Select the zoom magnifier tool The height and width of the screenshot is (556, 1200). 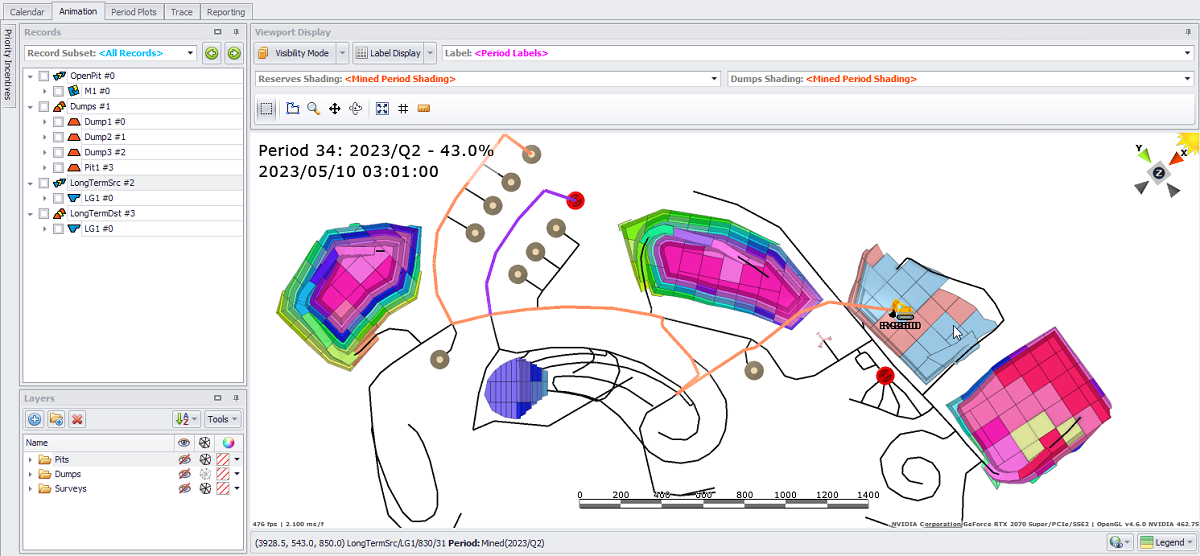click(313, 109)
